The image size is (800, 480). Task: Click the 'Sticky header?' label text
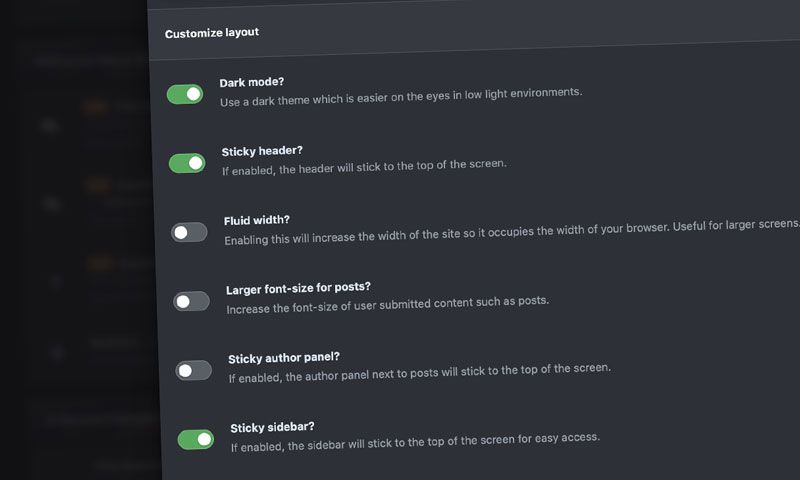coord(262,151)
